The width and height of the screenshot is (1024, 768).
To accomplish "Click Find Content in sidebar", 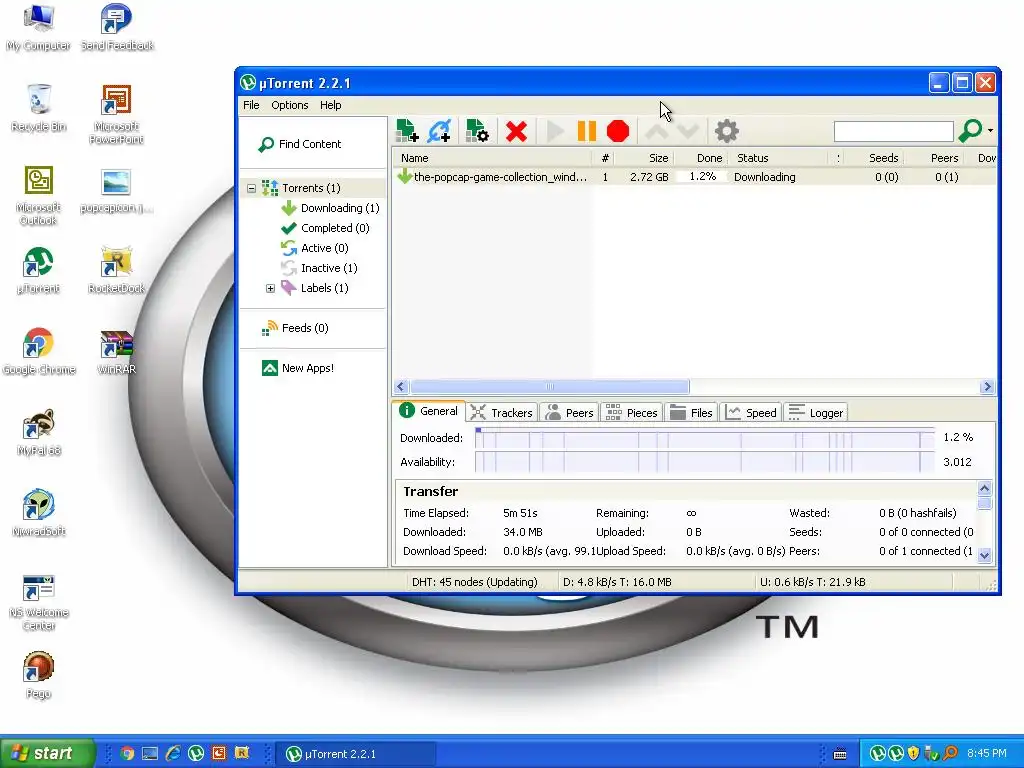I will click(x=300, y=144).
